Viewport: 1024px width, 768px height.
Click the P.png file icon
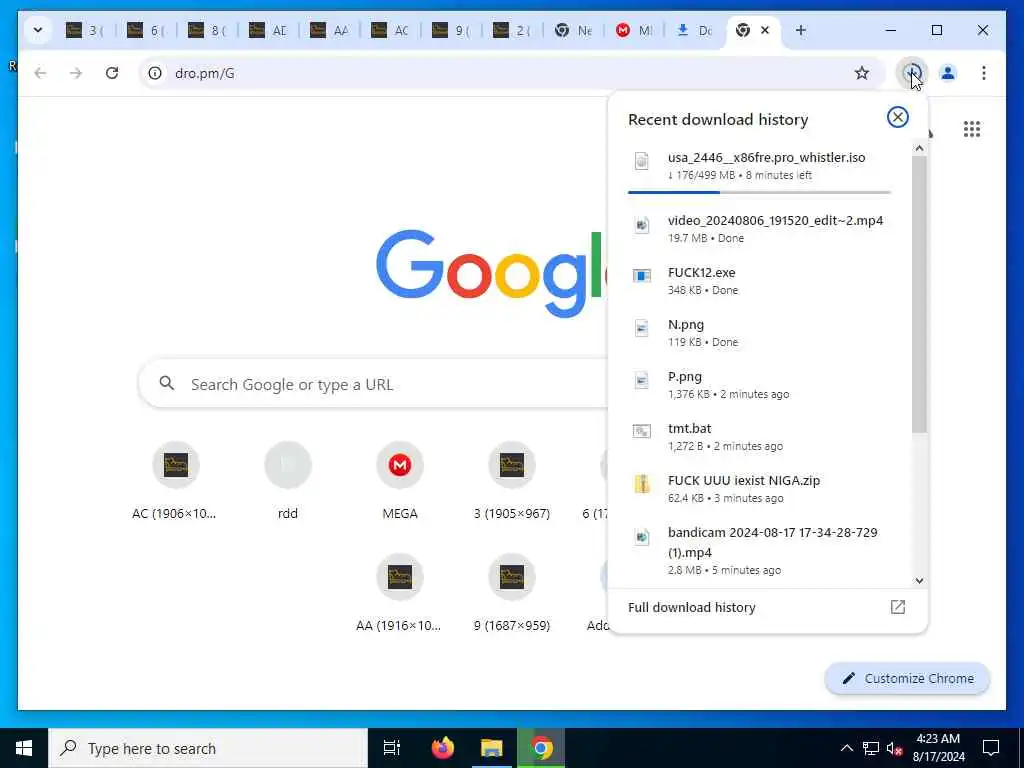tap(642, 380)
